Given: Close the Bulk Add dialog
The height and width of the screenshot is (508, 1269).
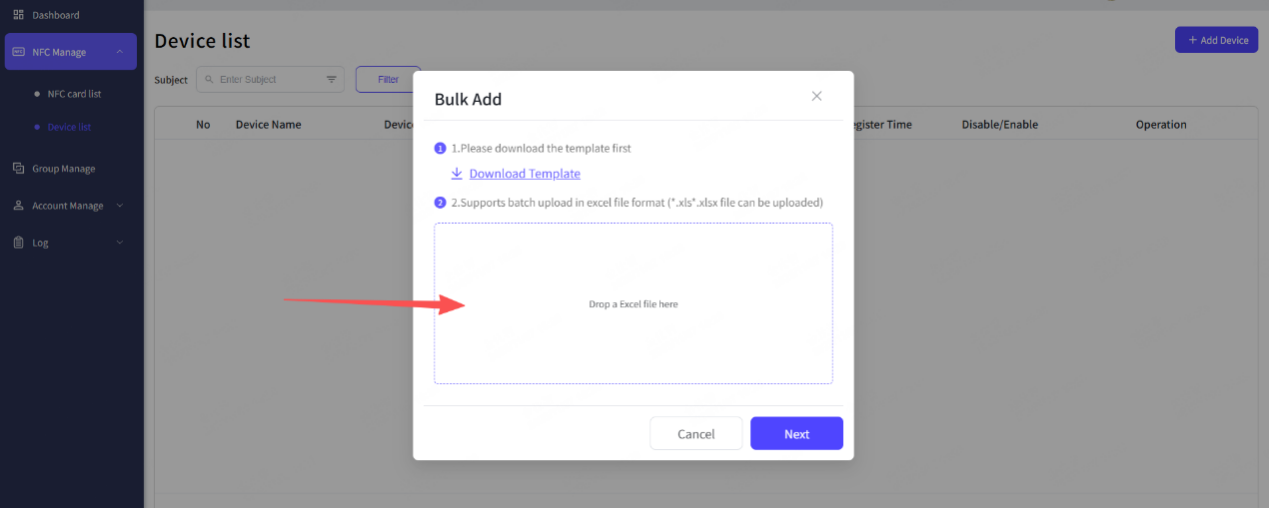Looking at the screenshot, I should point(816,96).
